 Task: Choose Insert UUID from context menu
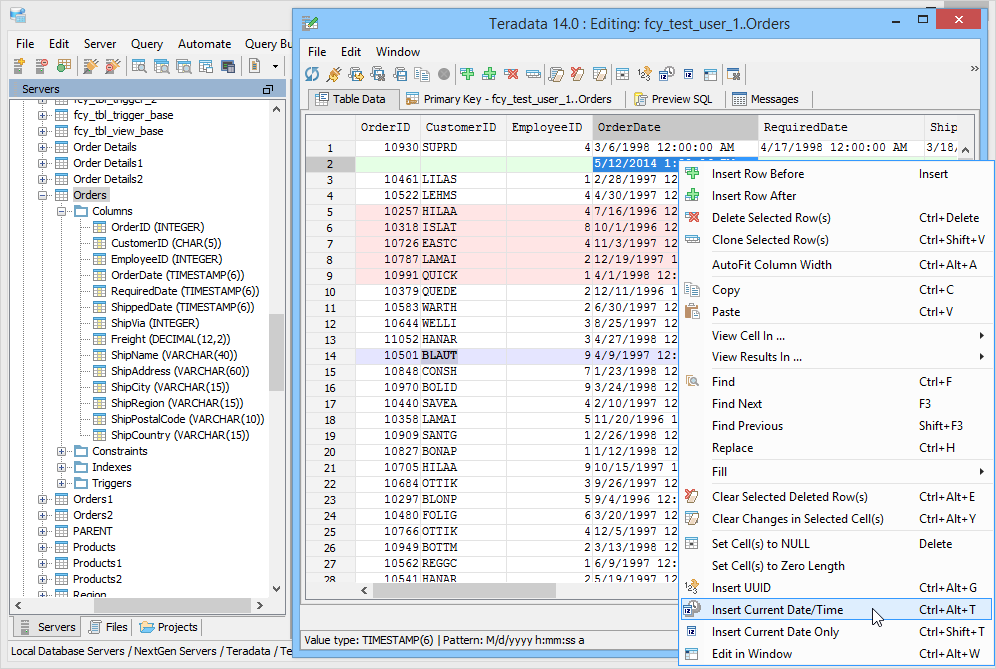click(836, 588)
